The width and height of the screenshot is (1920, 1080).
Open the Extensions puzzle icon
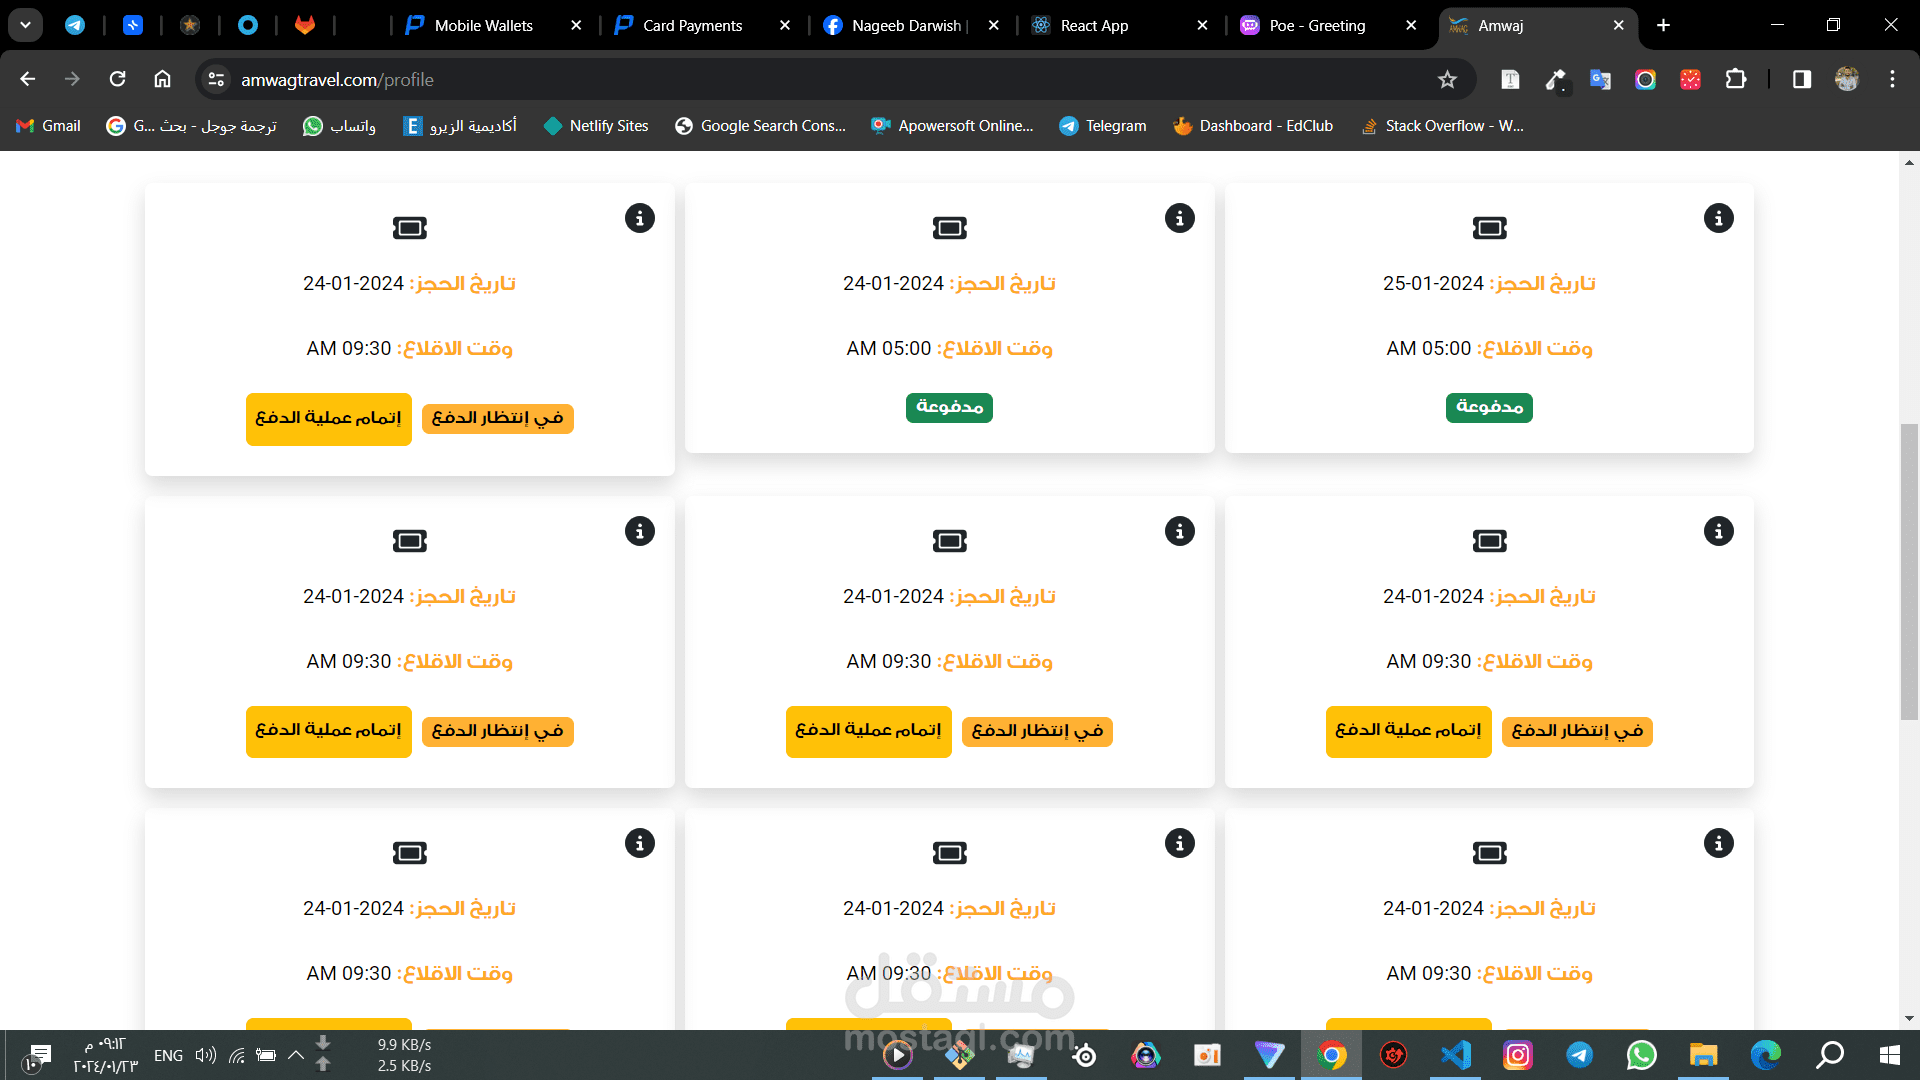coord(1736,80)
